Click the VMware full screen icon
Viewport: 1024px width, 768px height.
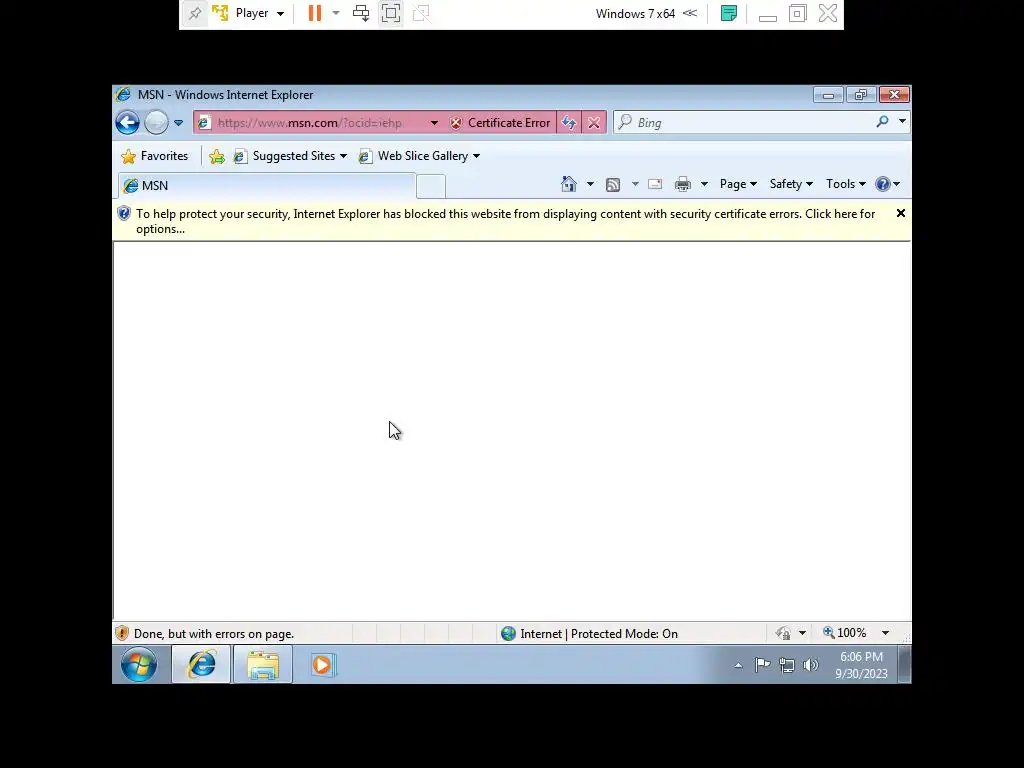pyautogui.click(x=391, y=13)
